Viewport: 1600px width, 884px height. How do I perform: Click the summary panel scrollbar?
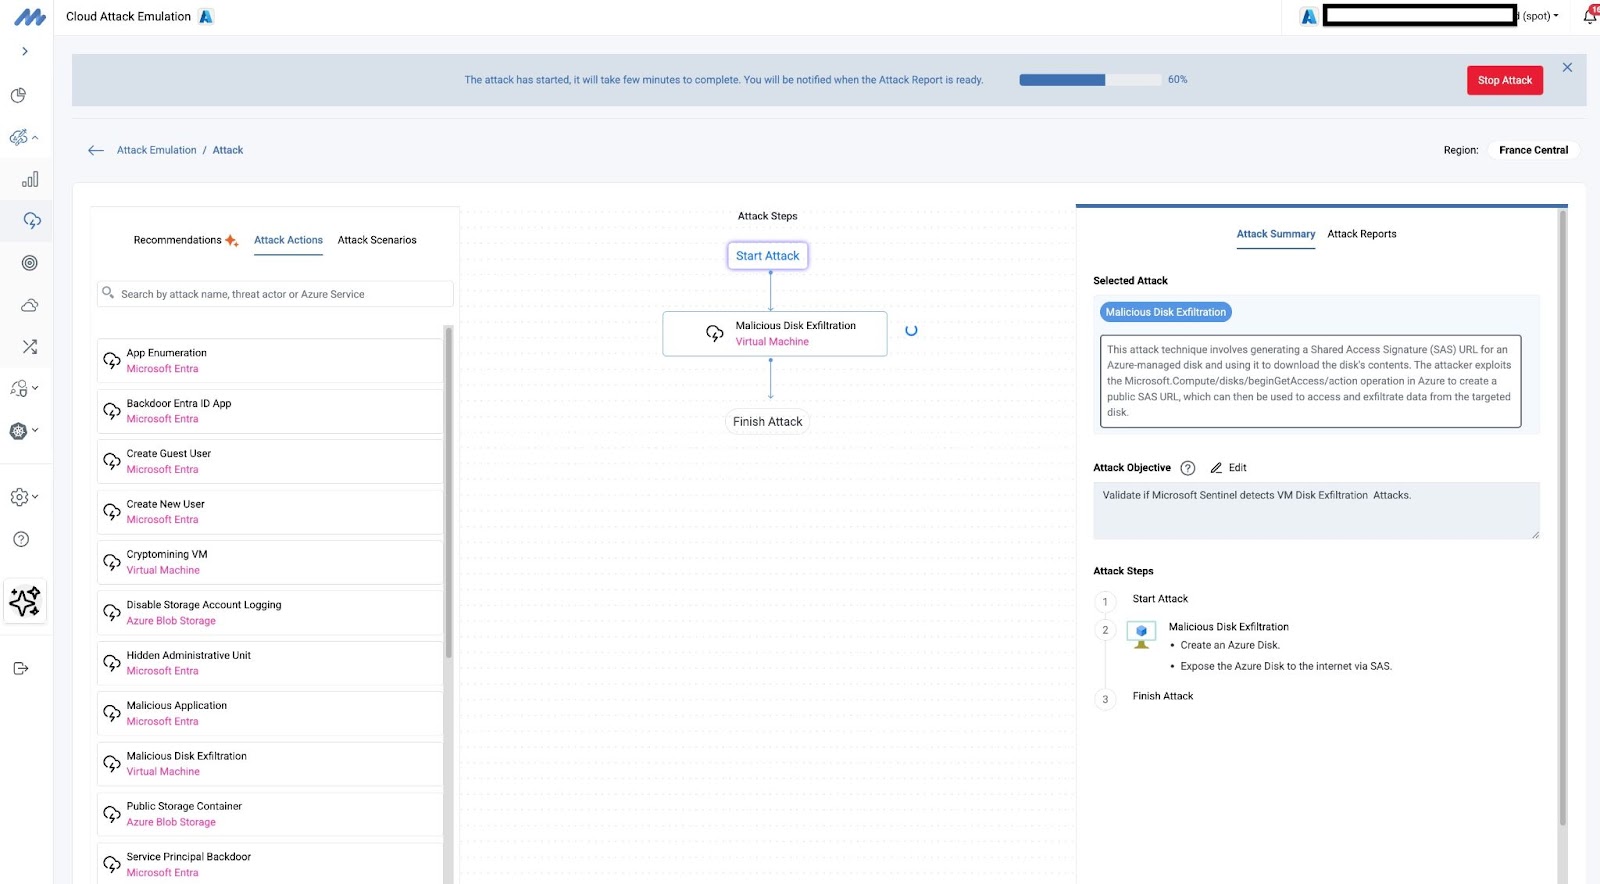click(1562, 518)
